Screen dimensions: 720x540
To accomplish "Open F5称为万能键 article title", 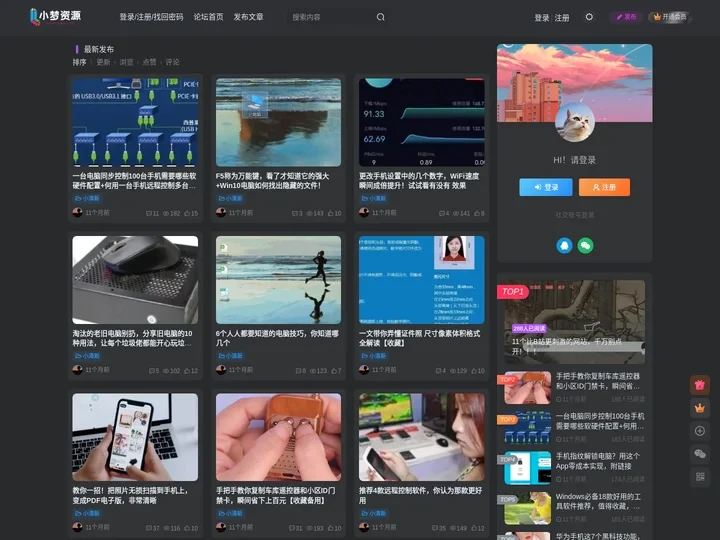I will coord(272,181).
